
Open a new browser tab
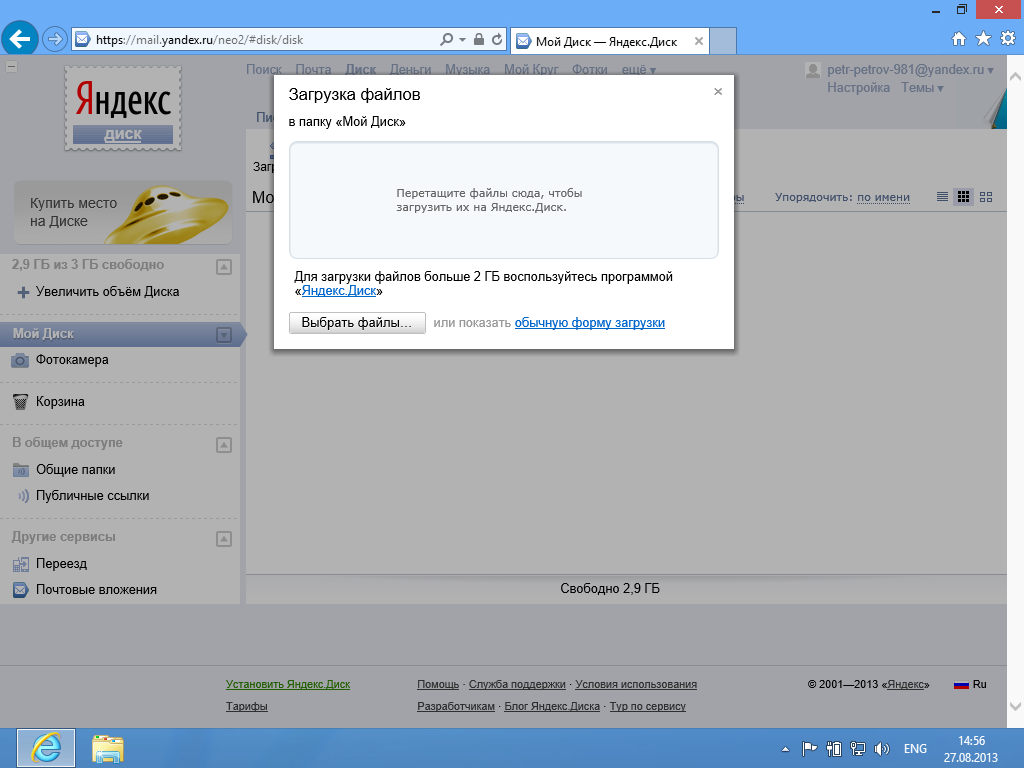(723, 40)
